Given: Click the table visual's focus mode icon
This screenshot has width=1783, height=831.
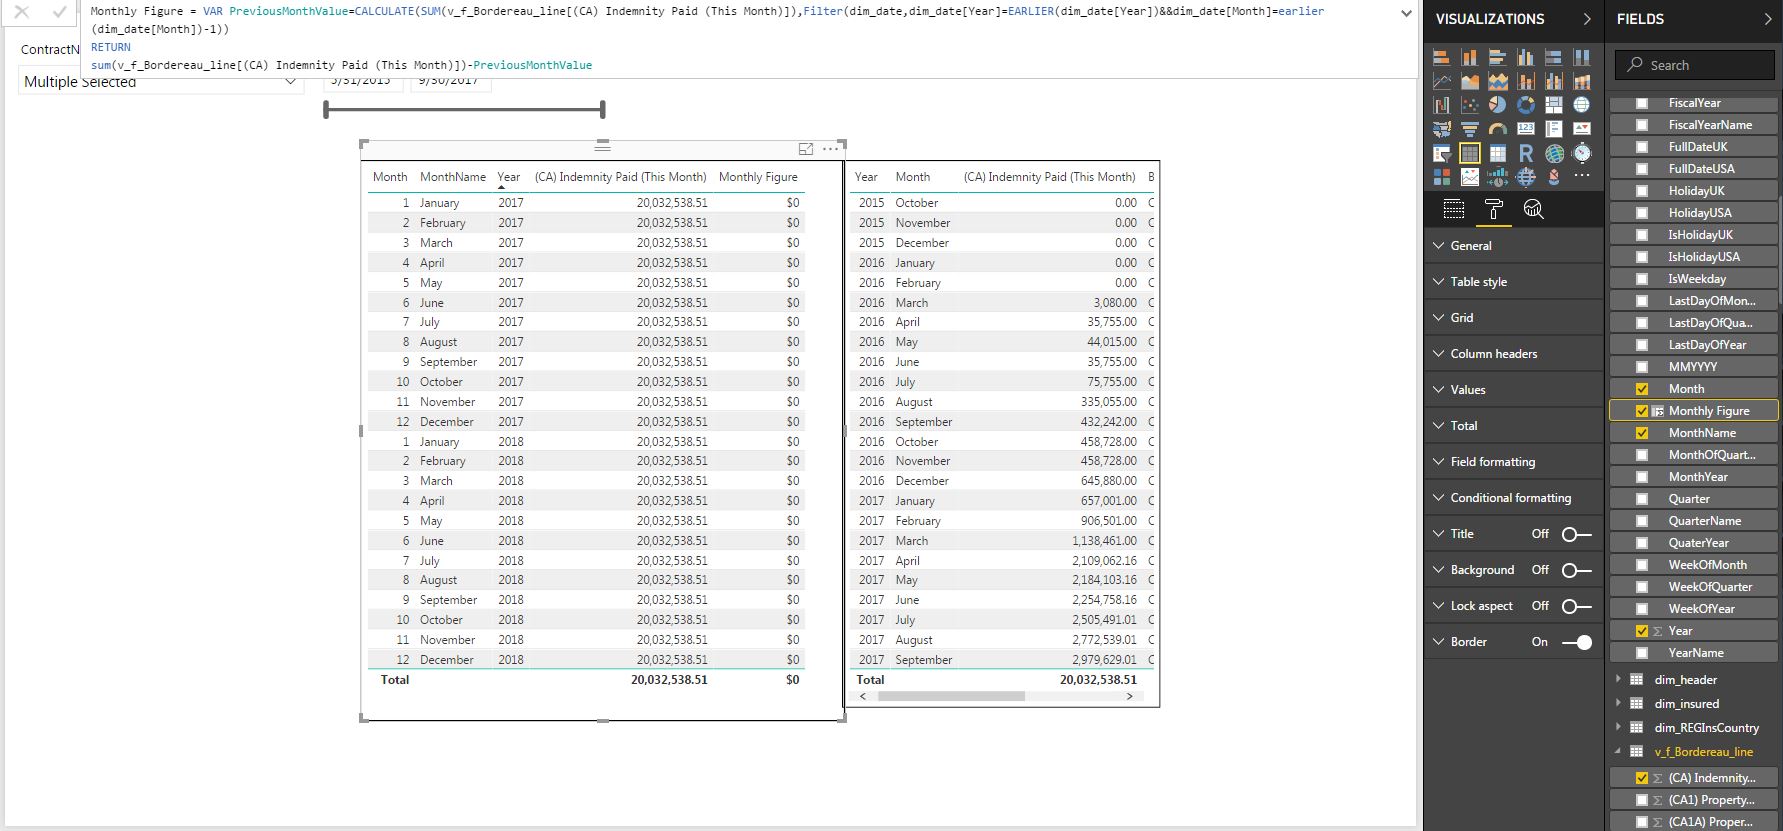Looking at the screenshot, I should (x=806, y=149).
